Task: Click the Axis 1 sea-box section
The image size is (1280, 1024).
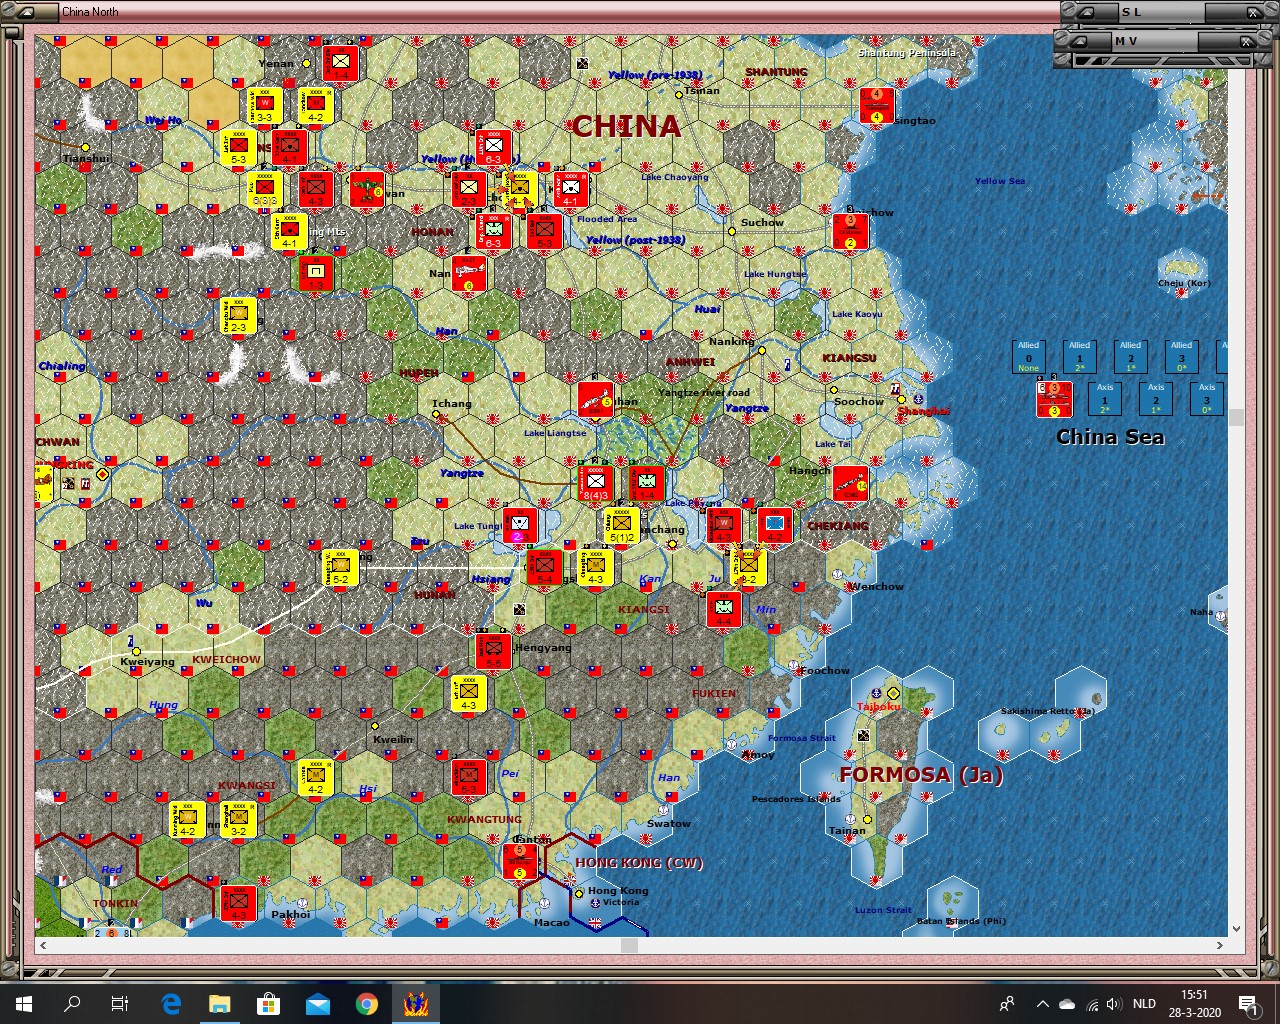Action: pos(1105,399)
